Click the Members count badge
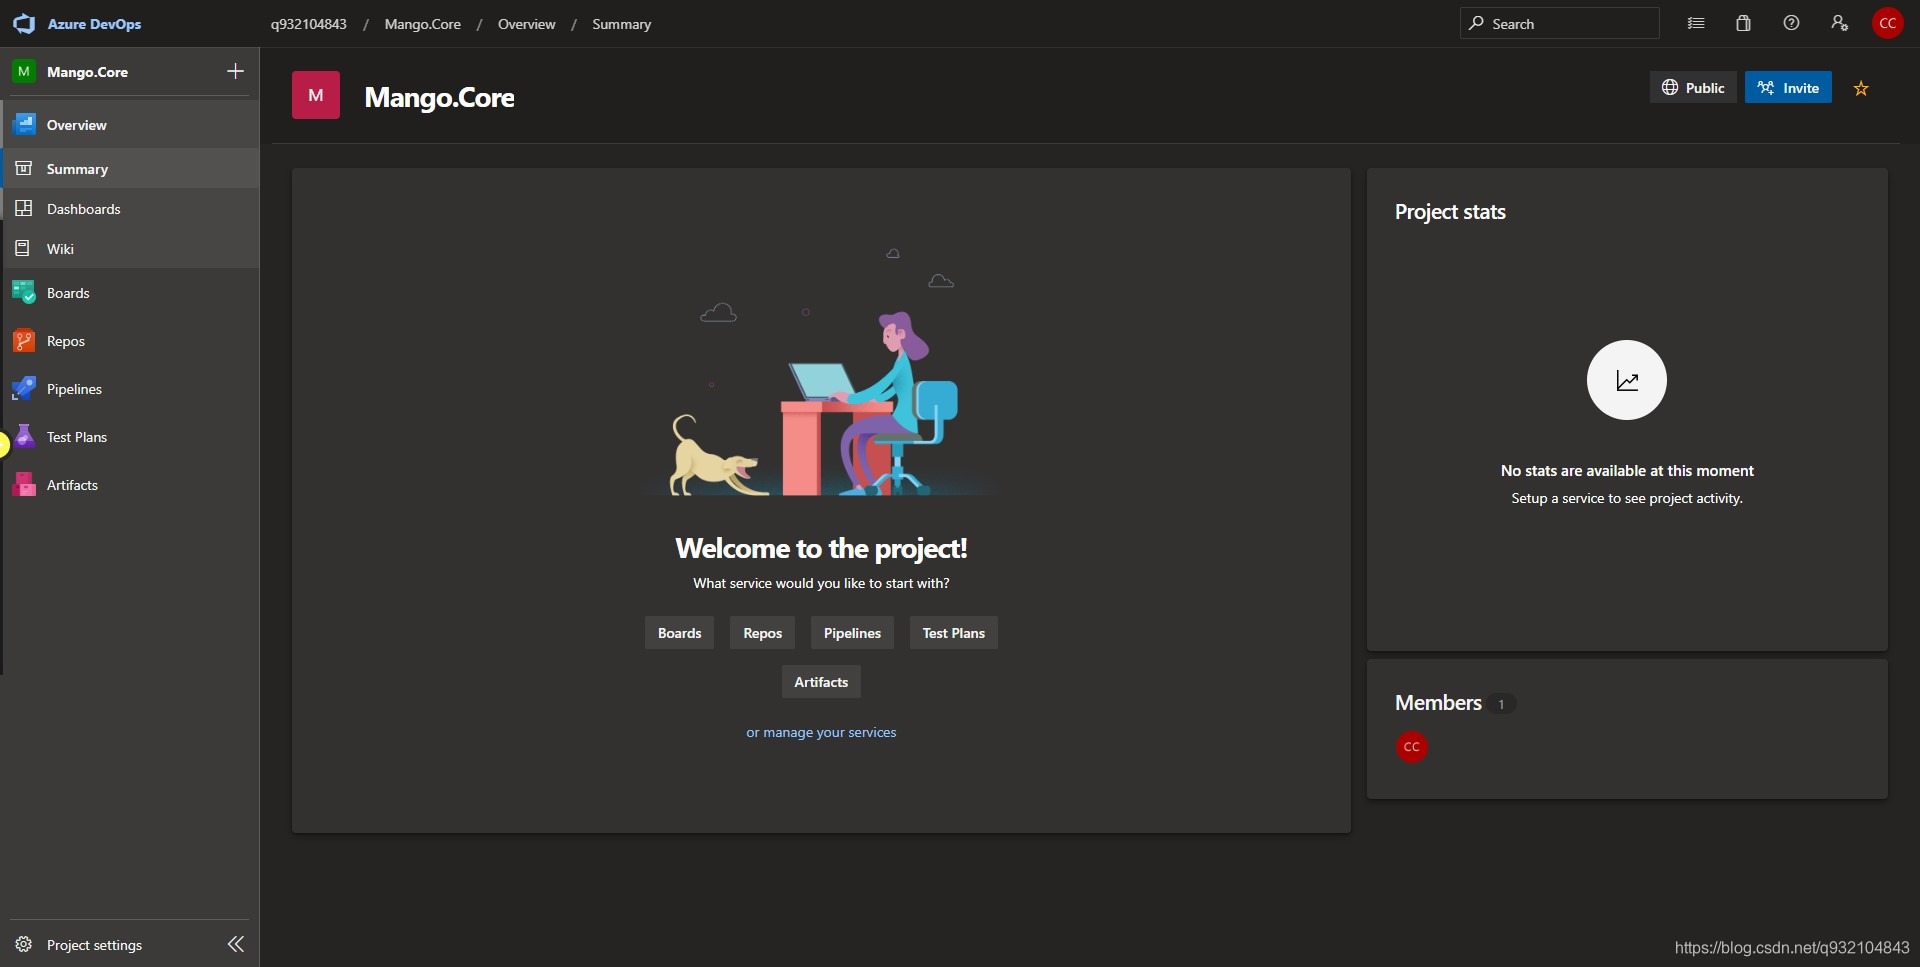1920x967 pixels. point(1501,704)
